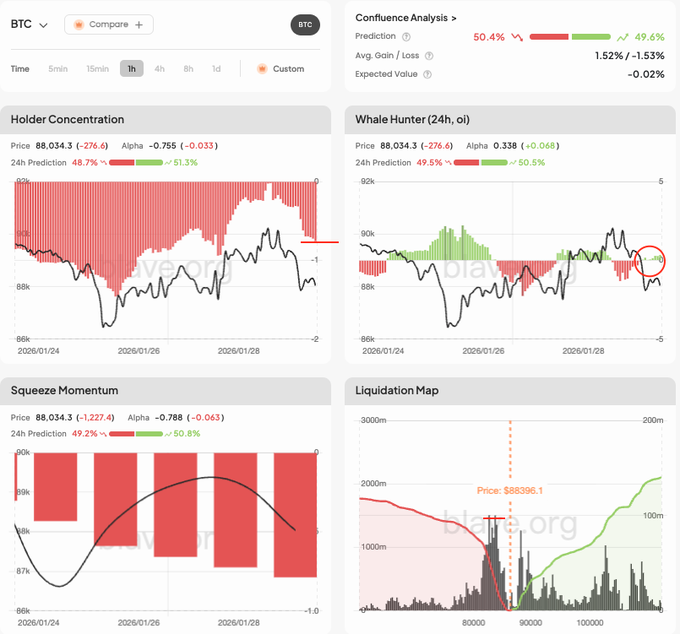Viewport: 680px width, 634px height.
Task: Click the 50.8% bullish value in Squeeze Momentum
Action: [x=187, y=434]
